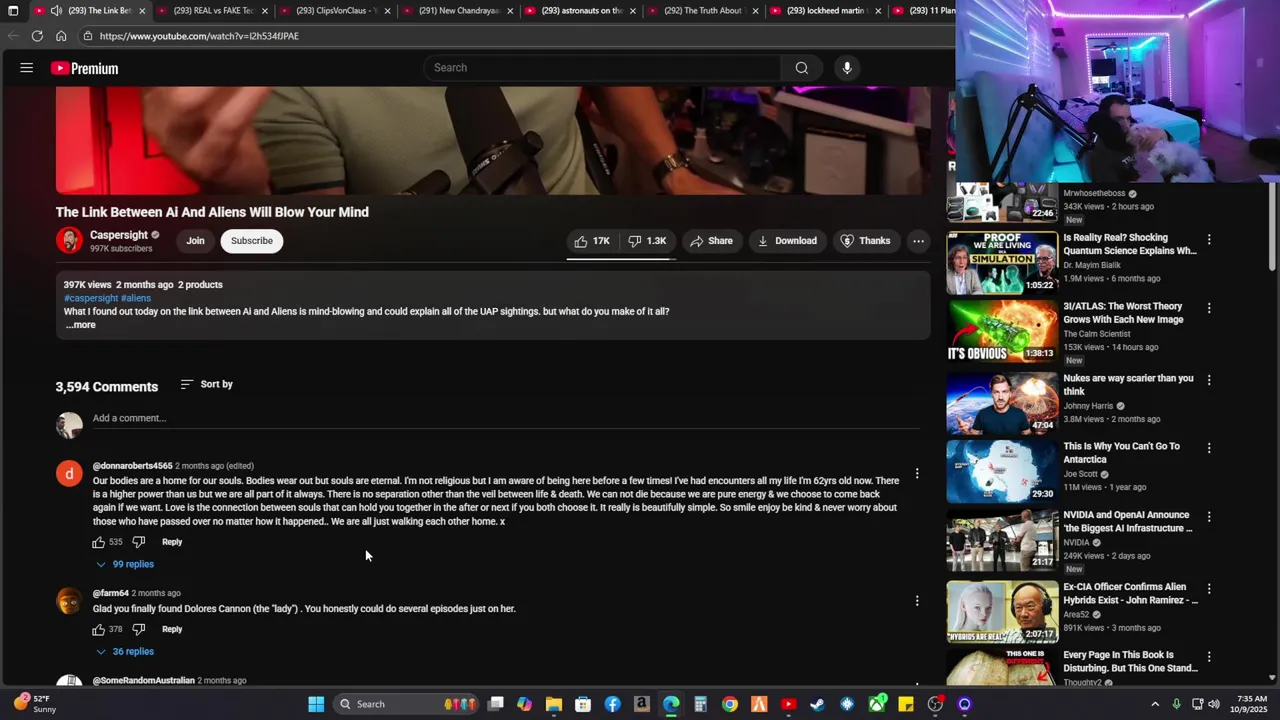Reply to farm64's comment

[x=172, y=629]
